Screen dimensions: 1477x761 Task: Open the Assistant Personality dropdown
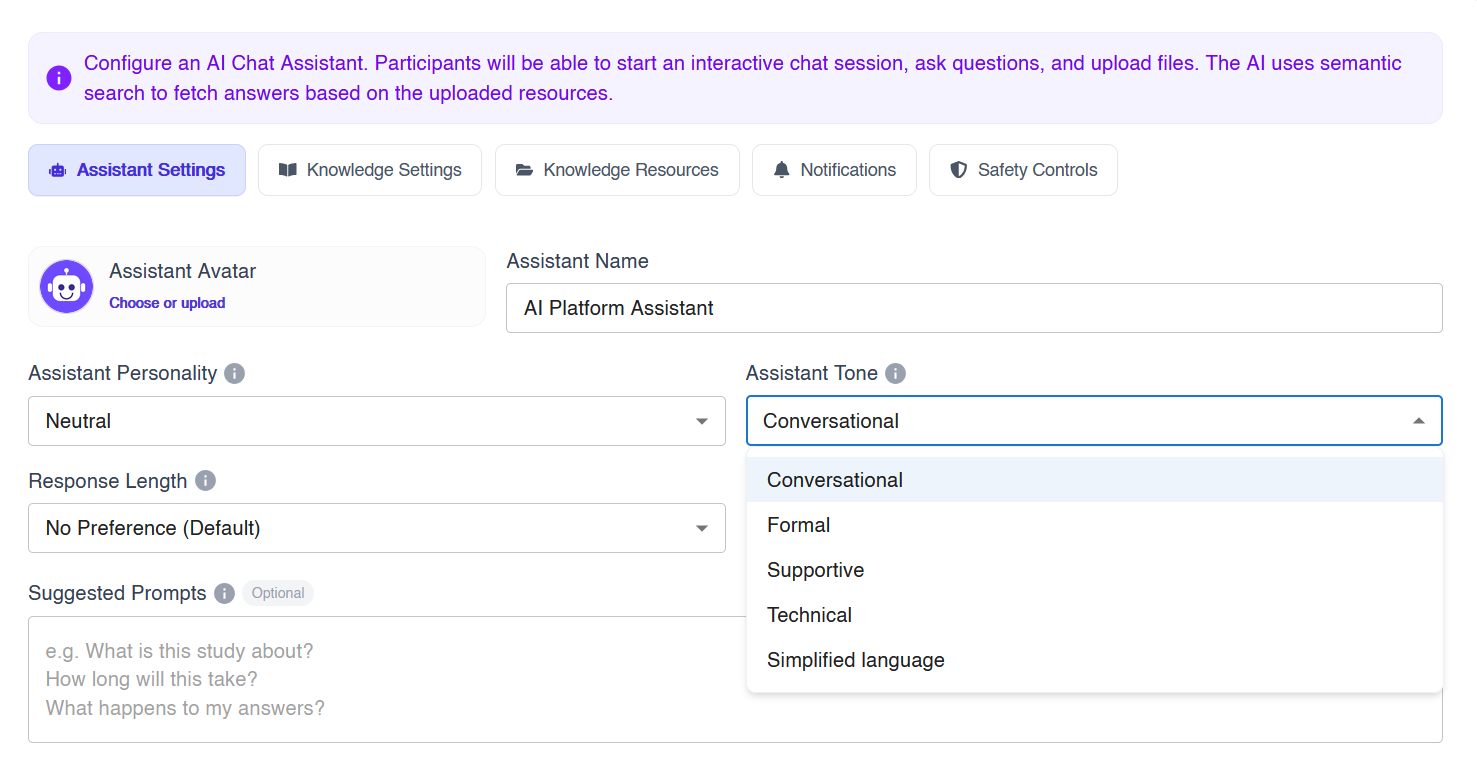tap(377, 421)
